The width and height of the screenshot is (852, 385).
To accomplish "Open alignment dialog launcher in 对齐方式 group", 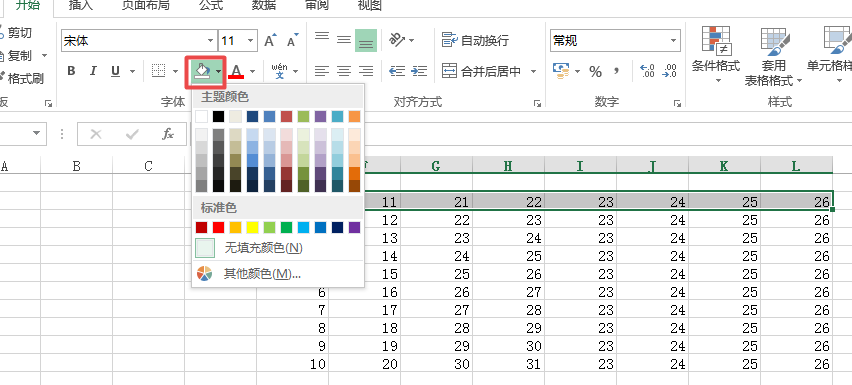I will tap(537, 103).
